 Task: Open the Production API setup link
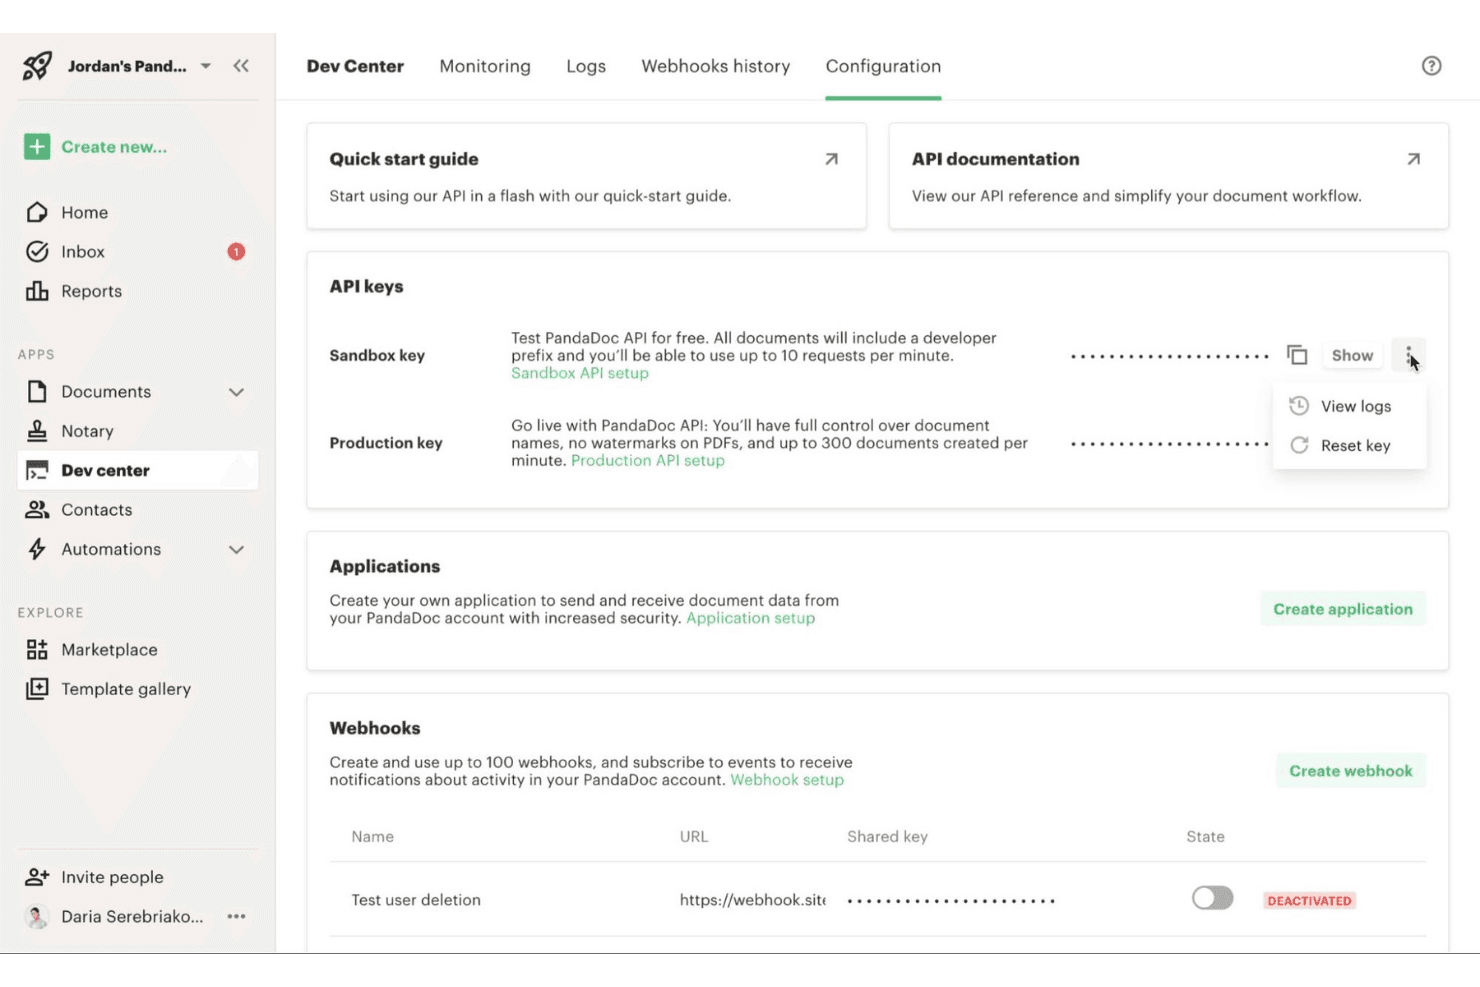pyautogui.click(x=648, y=461)
